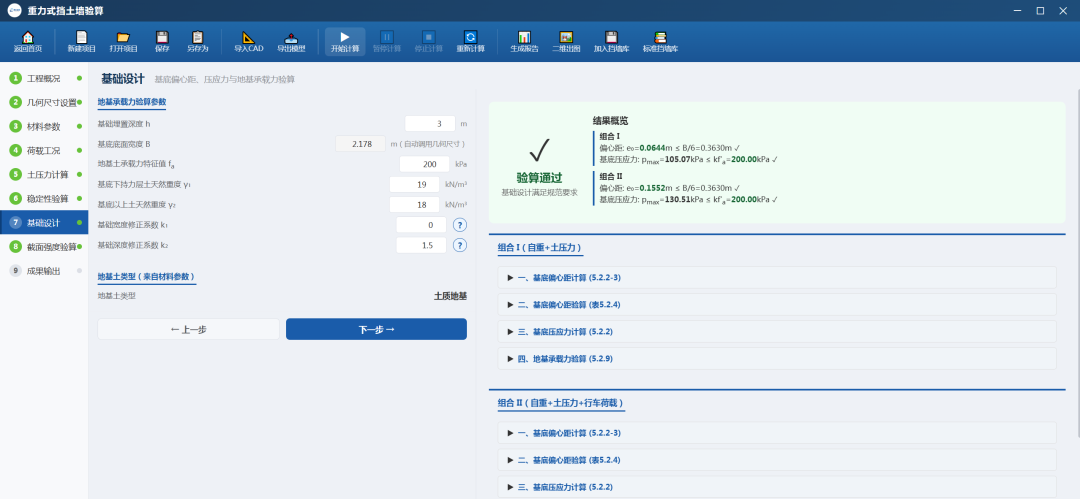The width and height of the screenshot is (1080, 499).
Task: Expand 组合 II 基底偏心距计算 (5.2.2-3)
Action: (776, 433)
